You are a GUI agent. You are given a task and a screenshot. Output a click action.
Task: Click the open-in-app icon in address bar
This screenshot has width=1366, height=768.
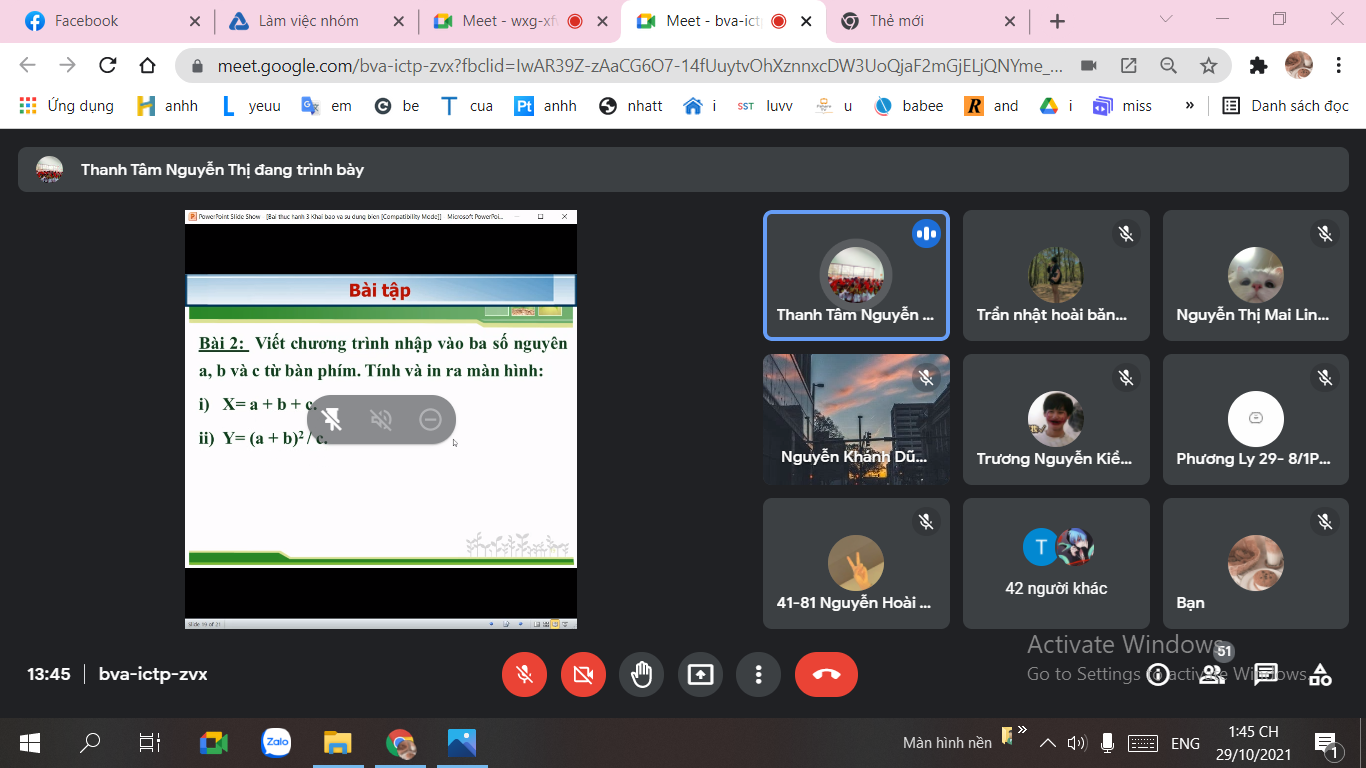tap(1128, 65)
